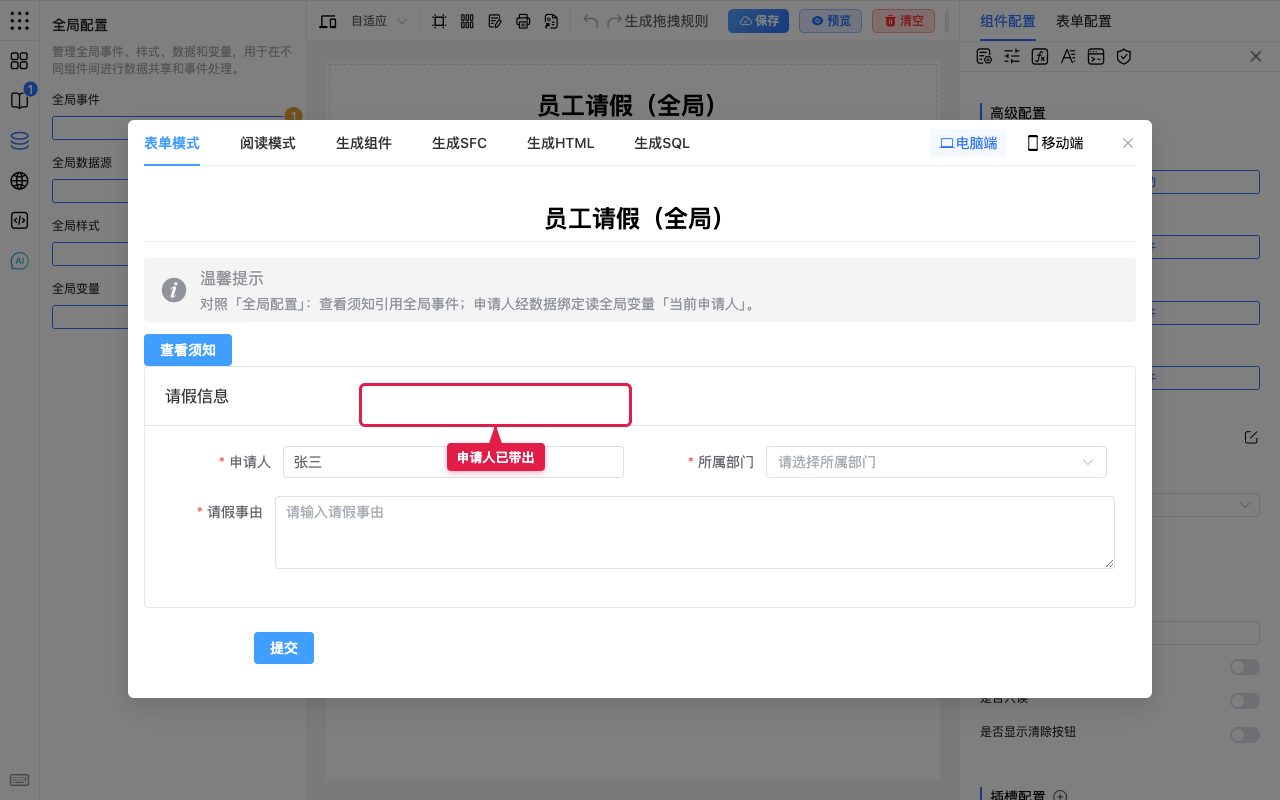Open the 自适应 size dropdown

pyautogui.click(x=379, y=21)
